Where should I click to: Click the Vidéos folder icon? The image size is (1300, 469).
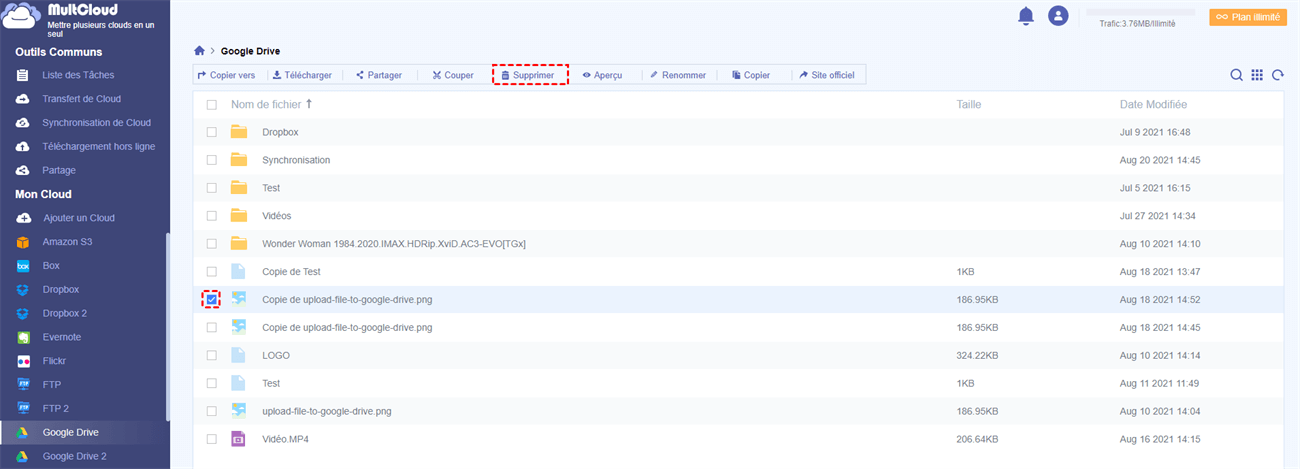238,216
